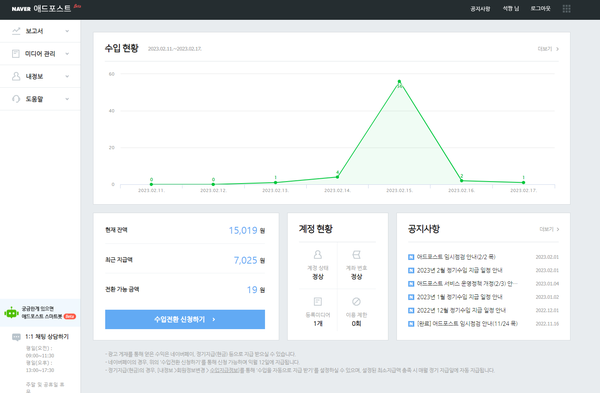
Task: Open 더보기 in the 공지사항 panel
Action: pos(549,229)
